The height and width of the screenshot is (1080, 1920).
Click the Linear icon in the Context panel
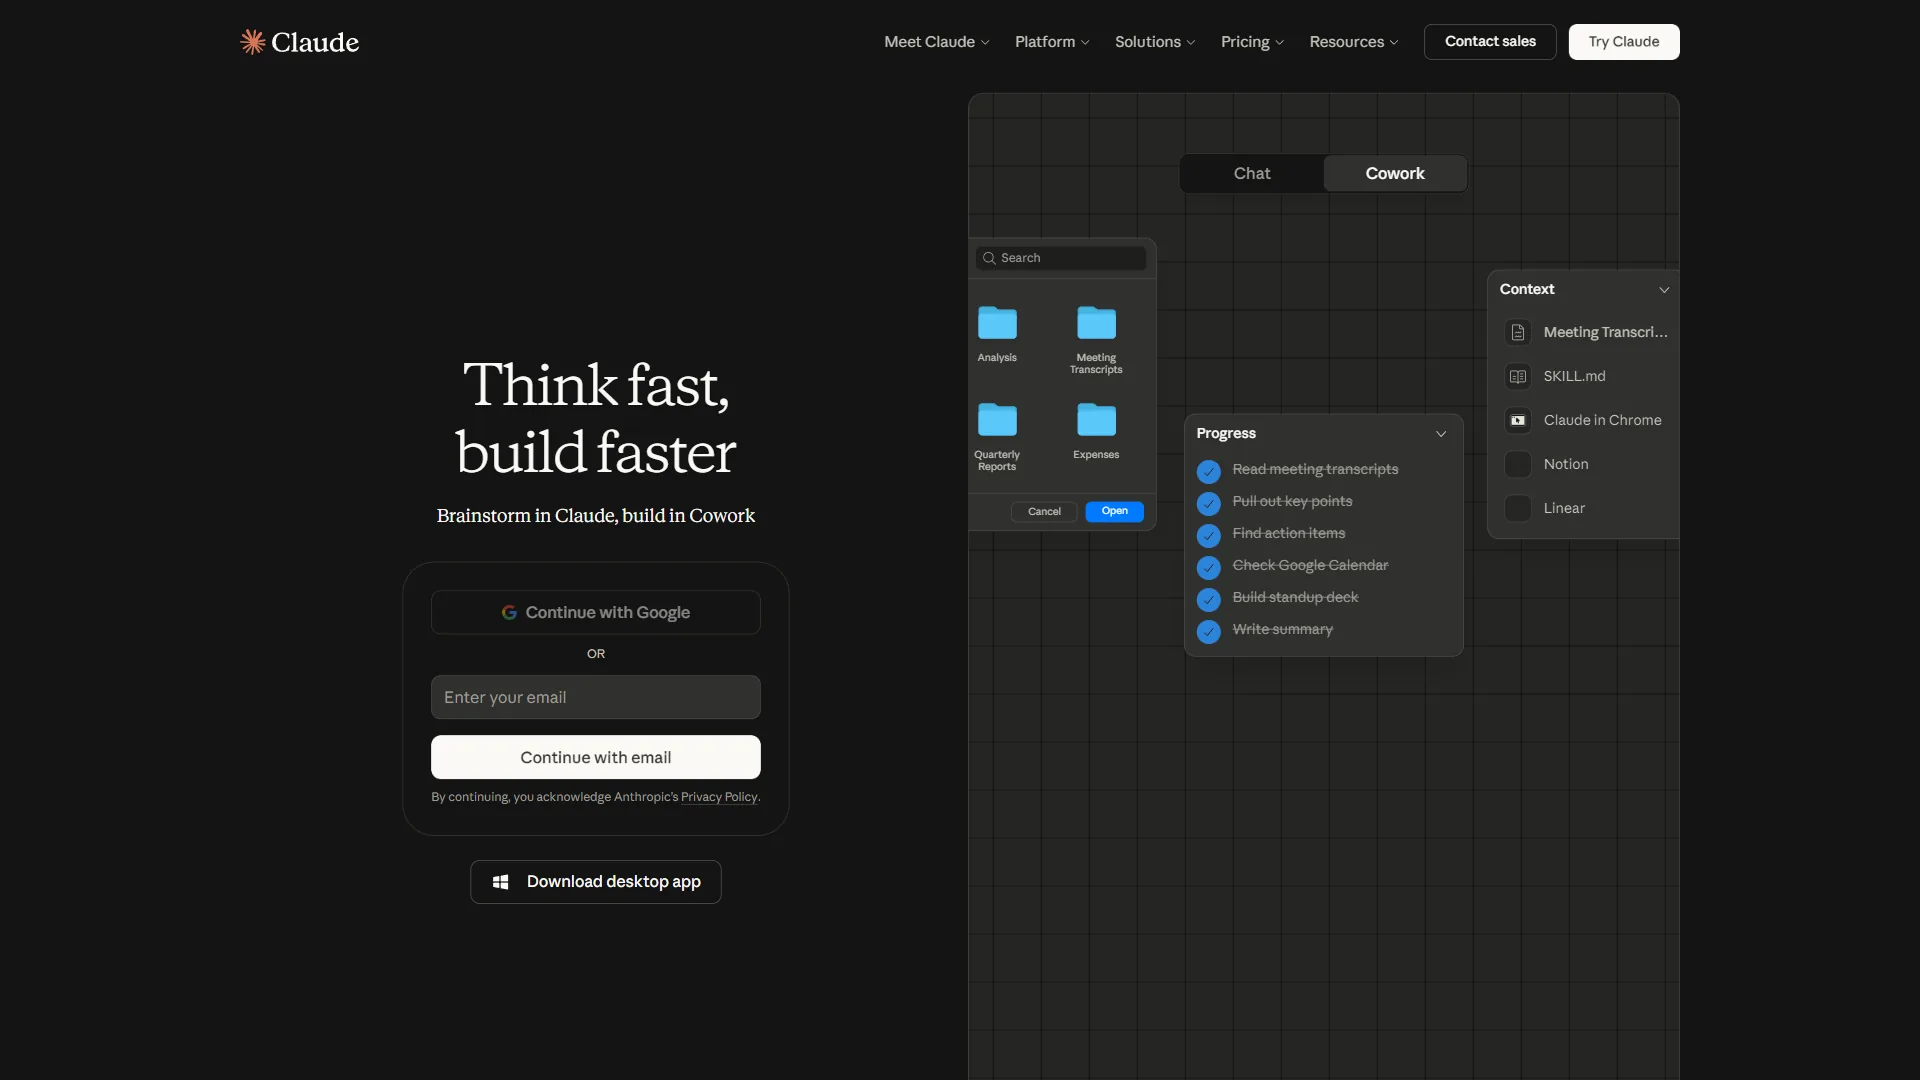point(1518,508)
